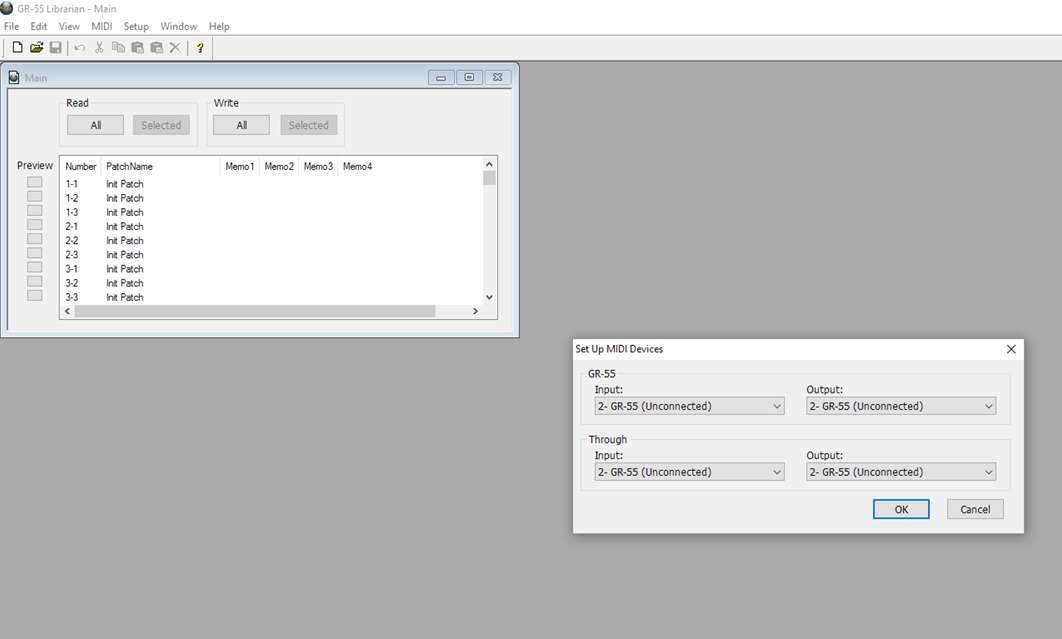Open the GR-55 Output dropdown
This screenshot has height=639, width=1062.
point(901,406)
